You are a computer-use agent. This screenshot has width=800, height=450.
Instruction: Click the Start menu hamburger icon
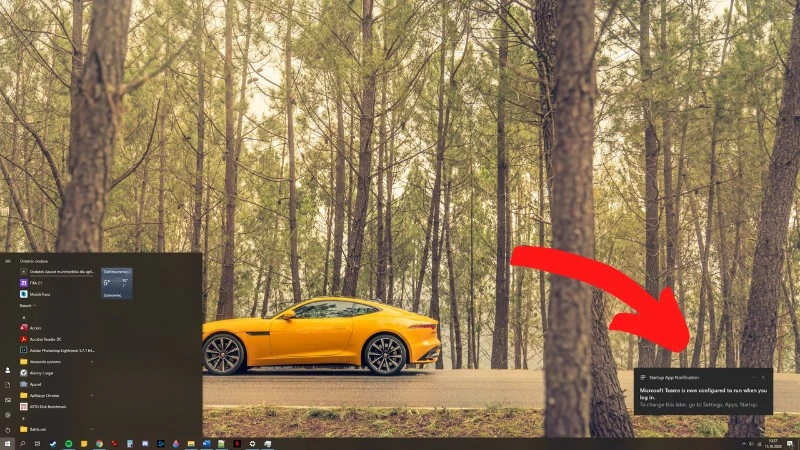(8, 261)
